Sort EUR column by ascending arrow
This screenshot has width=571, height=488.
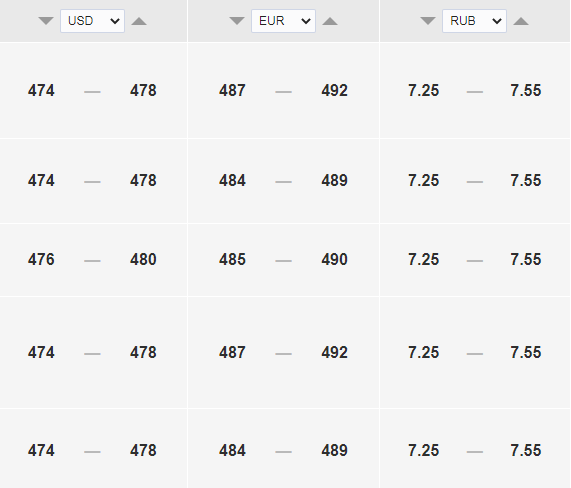[x=330, y=21]
